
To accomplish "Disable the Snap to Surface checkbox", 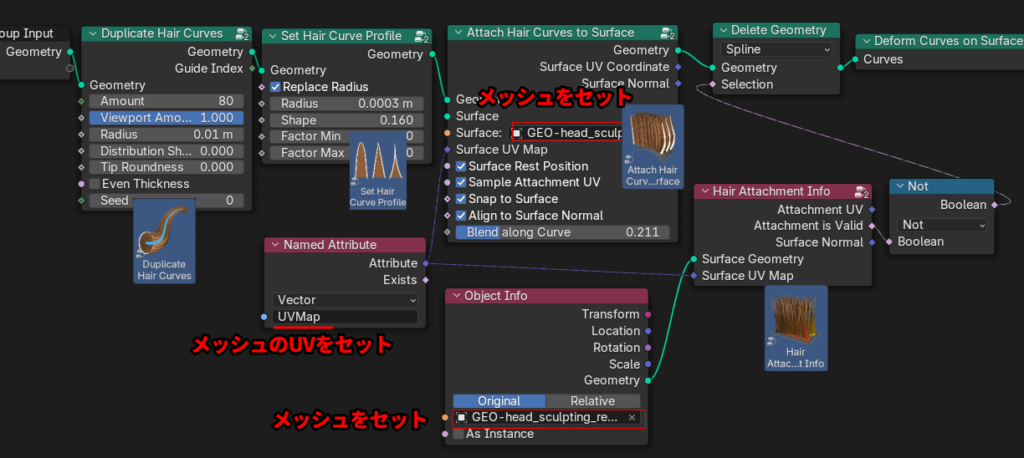I will click(x=461, y=199).
